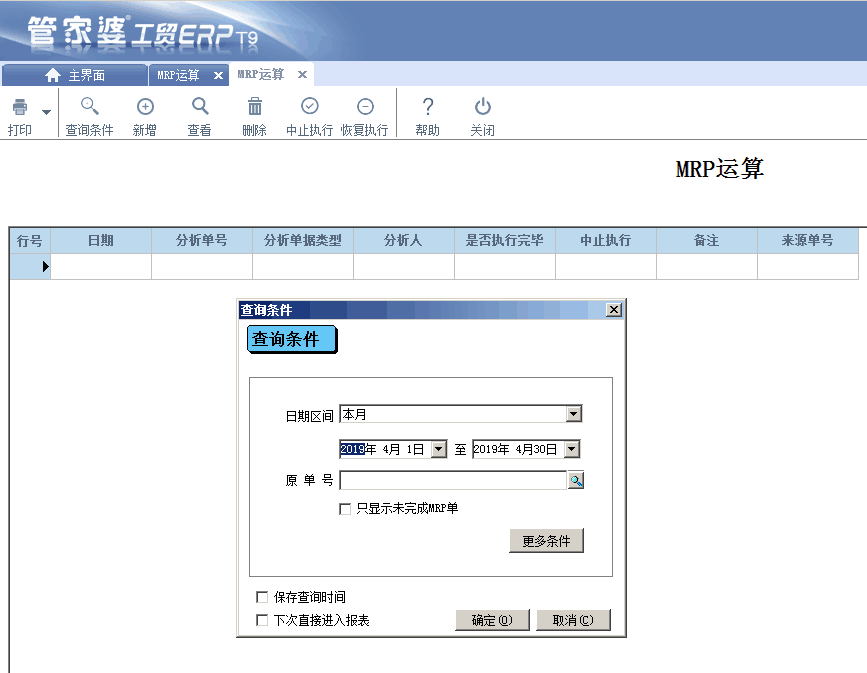Viewport: 867px width, 673px height.
Task: Expand the 打印 print options arrow
Action: [x=46, y=112]
